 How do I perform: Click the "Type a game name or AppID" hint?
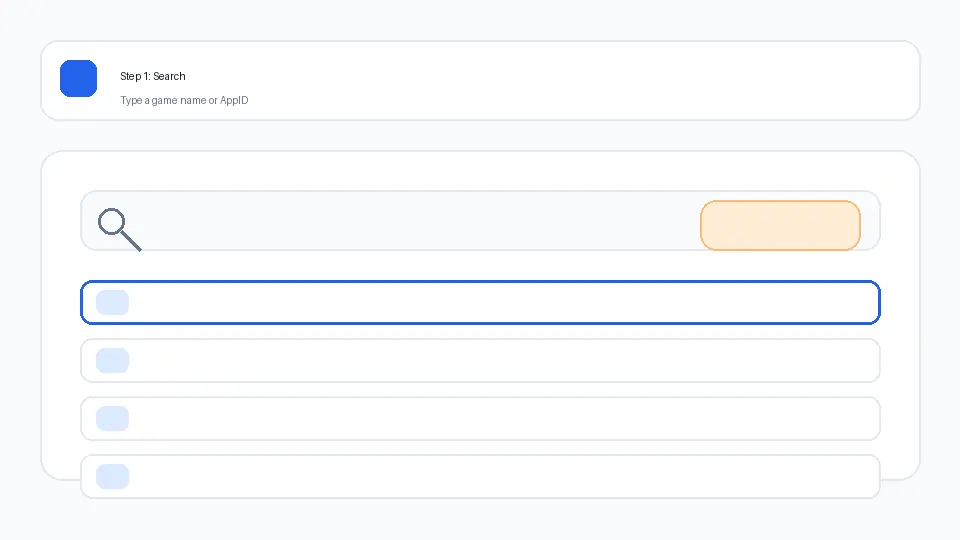[x=184, y=100]
